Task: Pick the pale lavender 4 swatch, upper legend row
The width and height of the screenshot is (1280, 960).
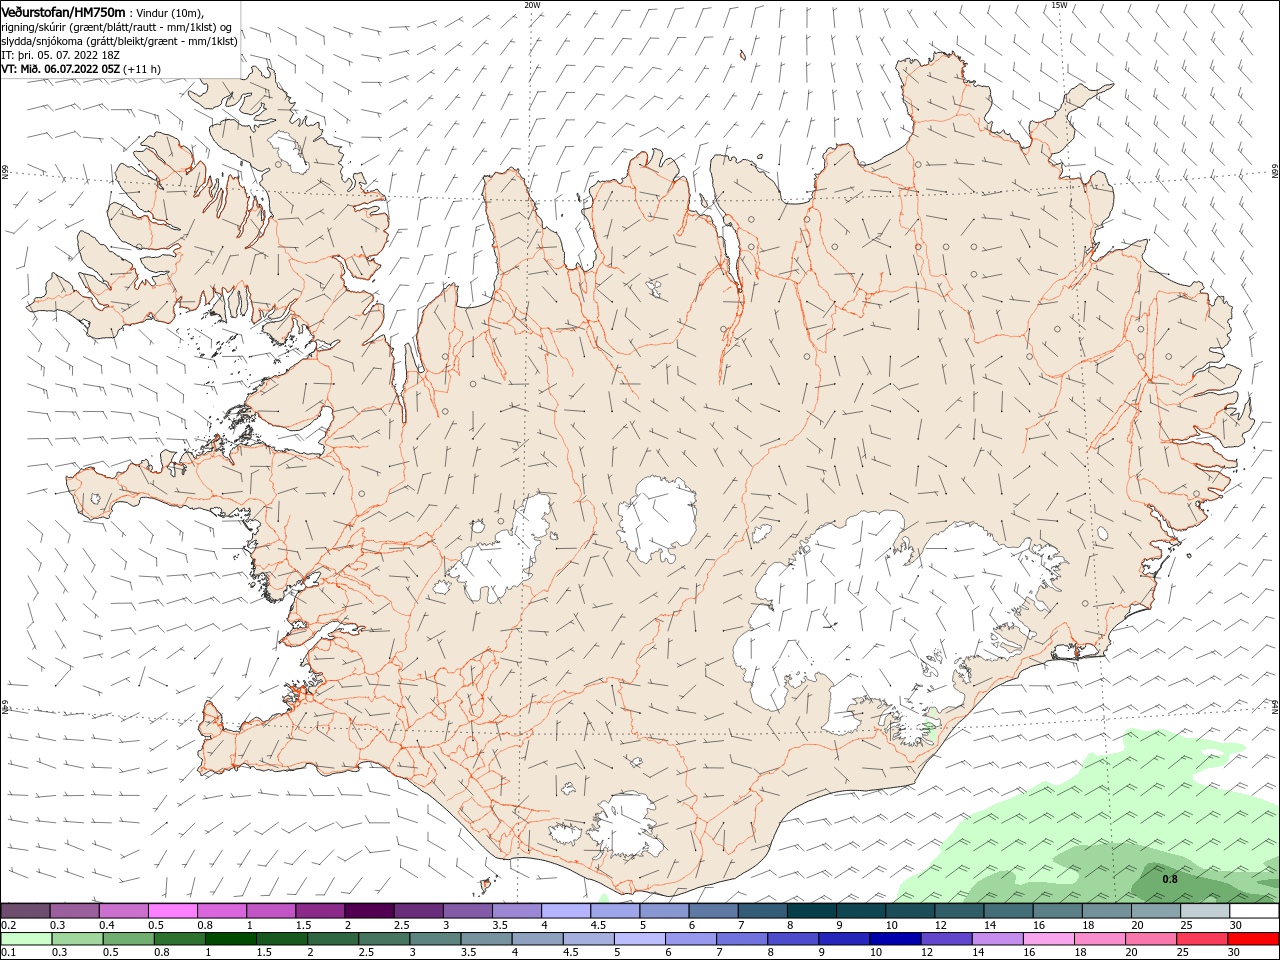Action: [x=566, y=911]
